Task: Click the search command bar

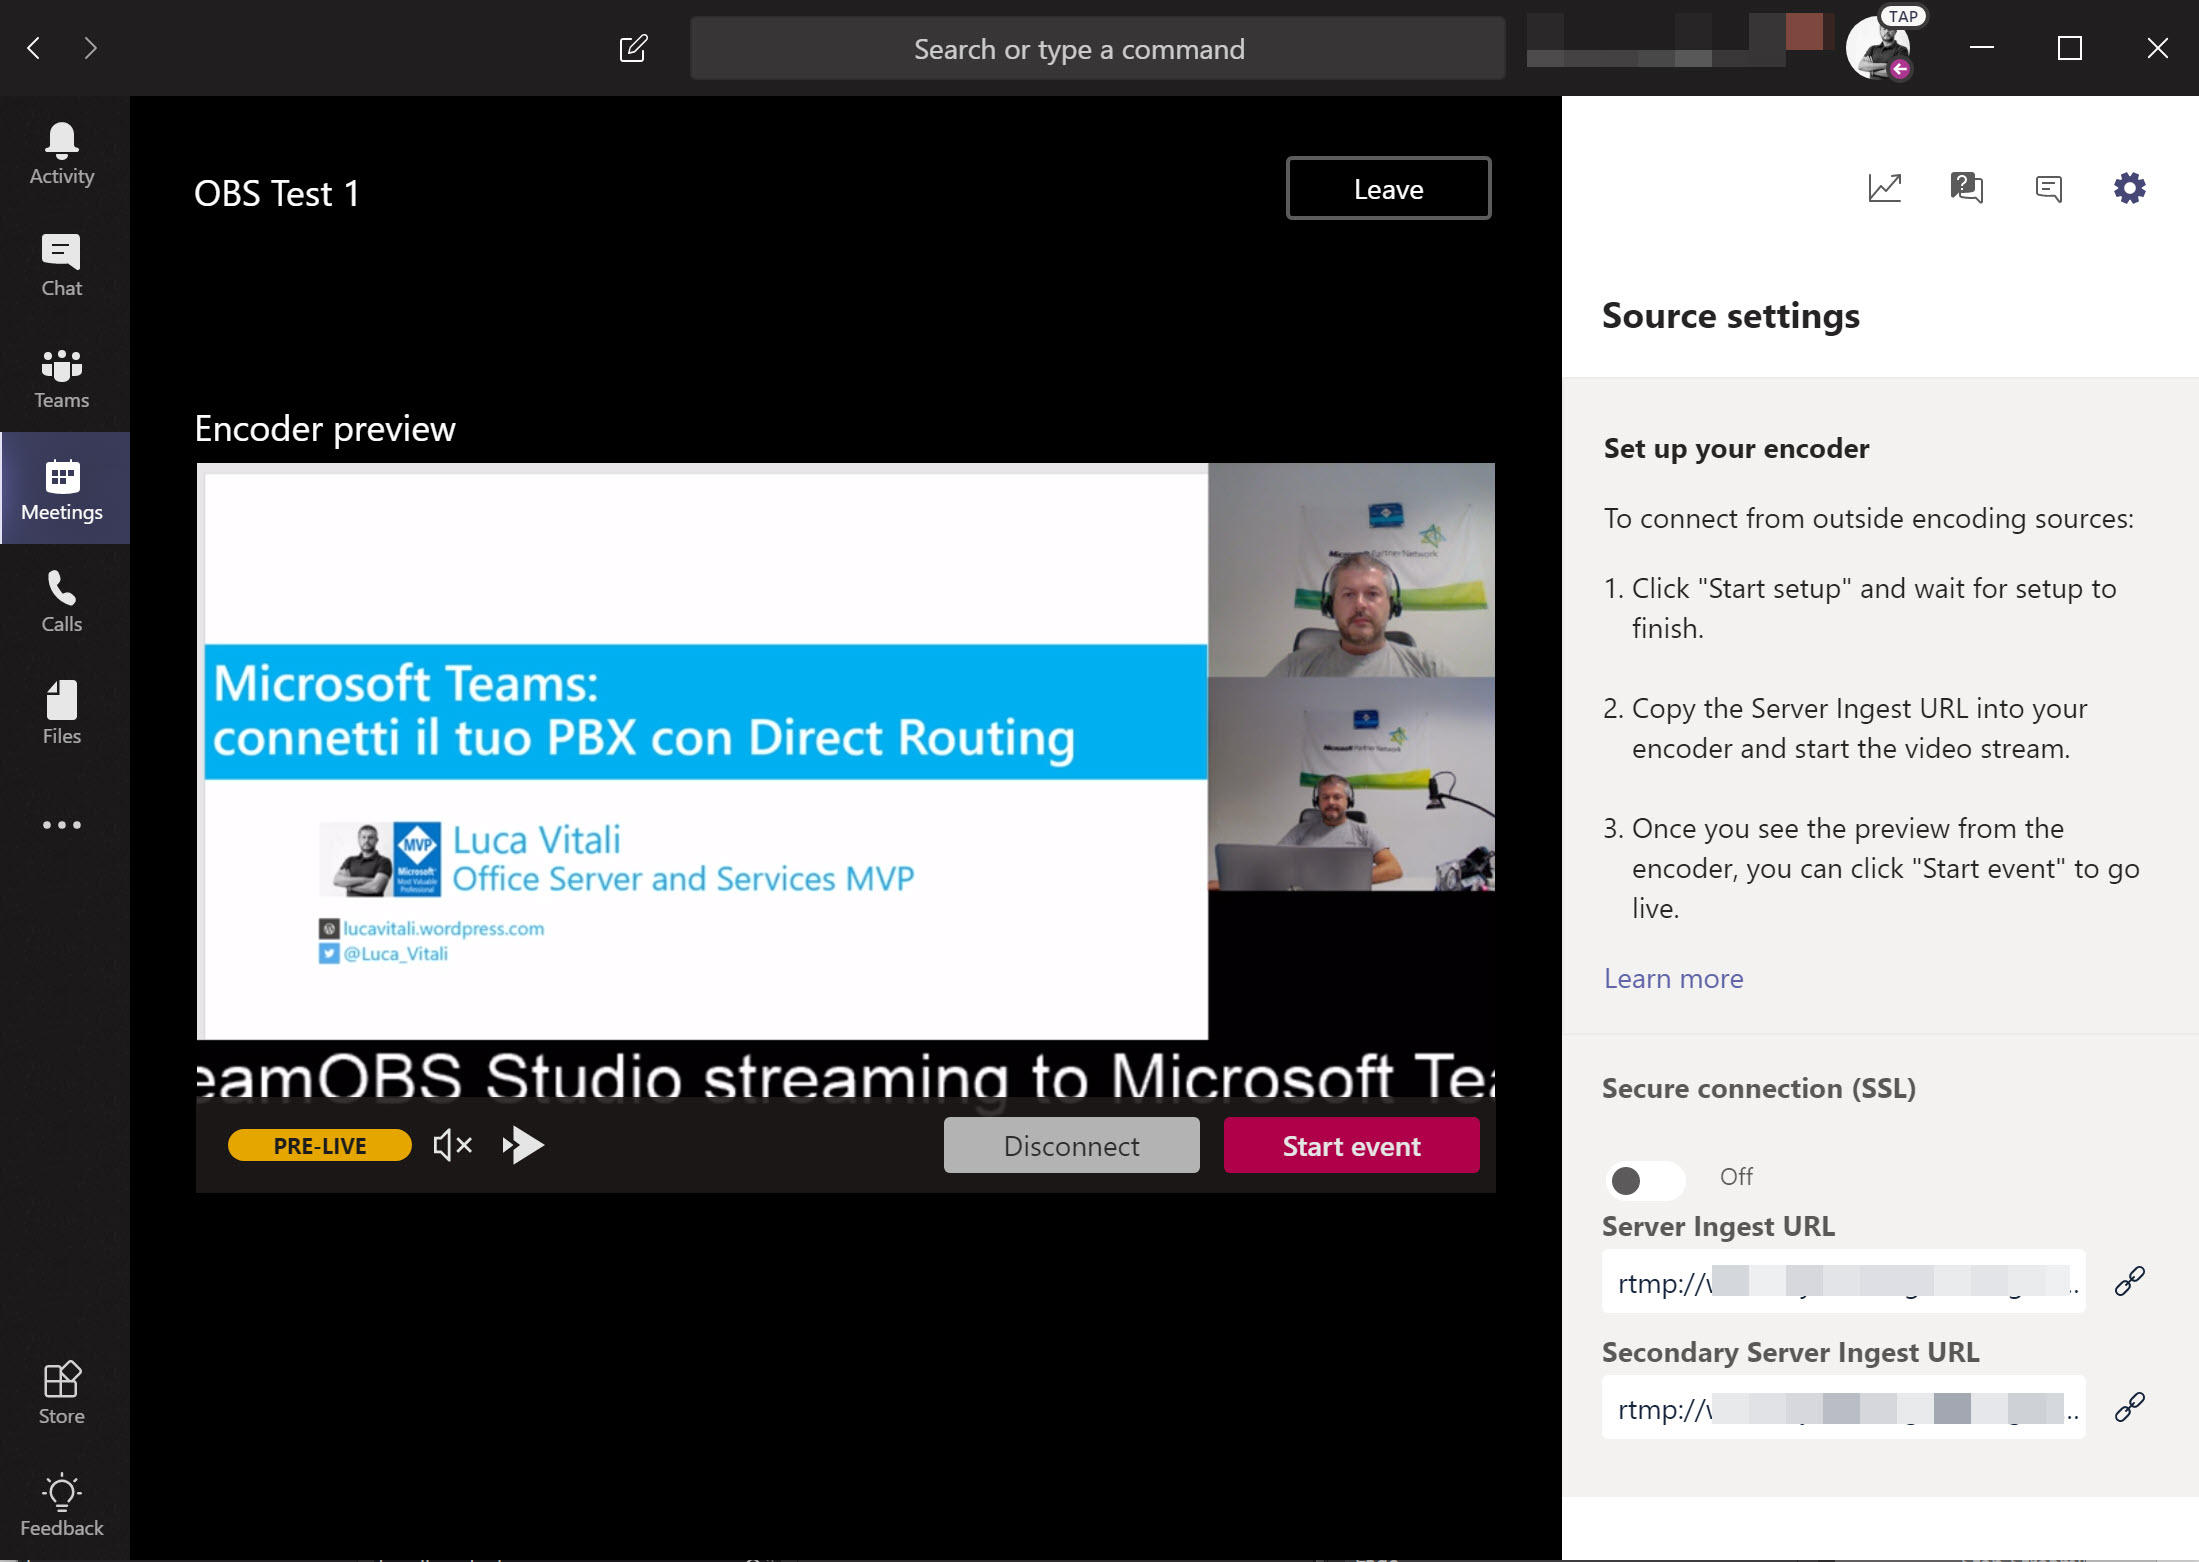Action: tap(1097, 48)
